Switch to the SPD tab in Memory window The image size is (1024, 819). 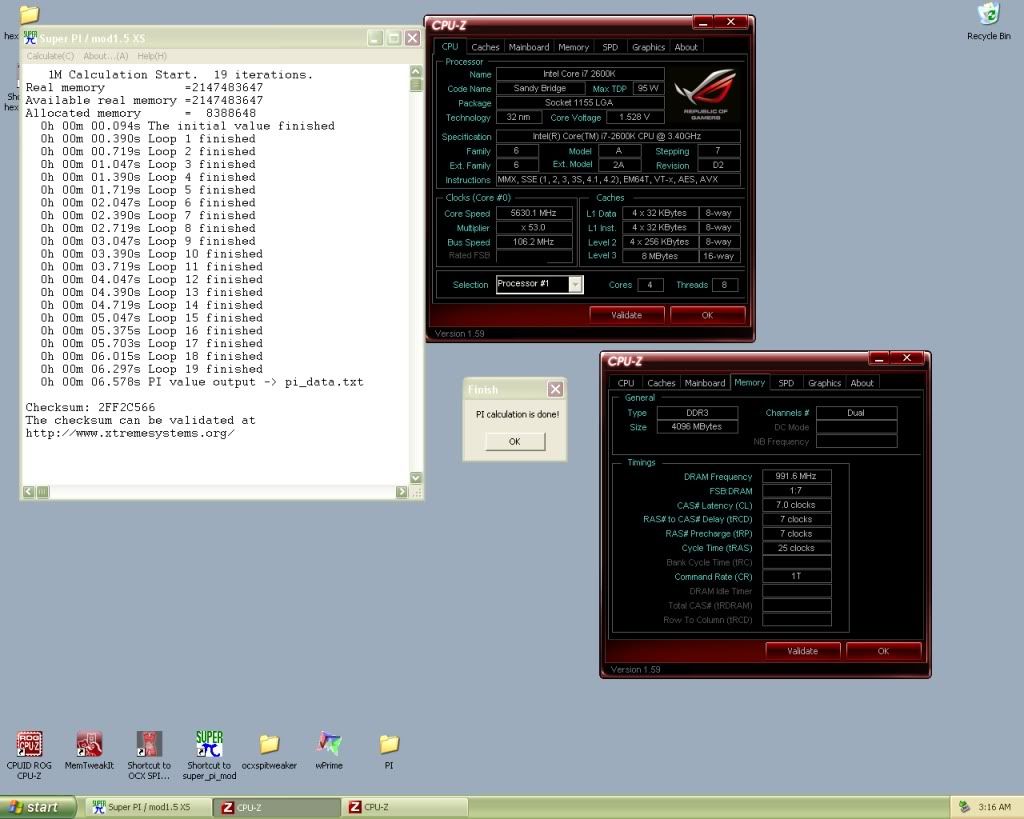coord(786,383)
